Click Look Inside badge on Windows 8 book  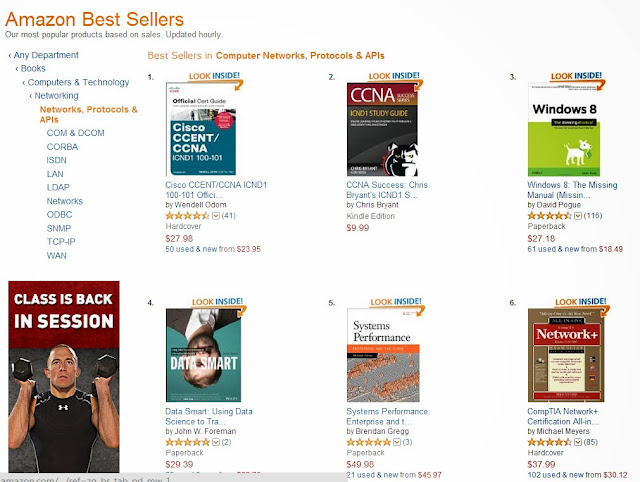(x=577, y=78)
